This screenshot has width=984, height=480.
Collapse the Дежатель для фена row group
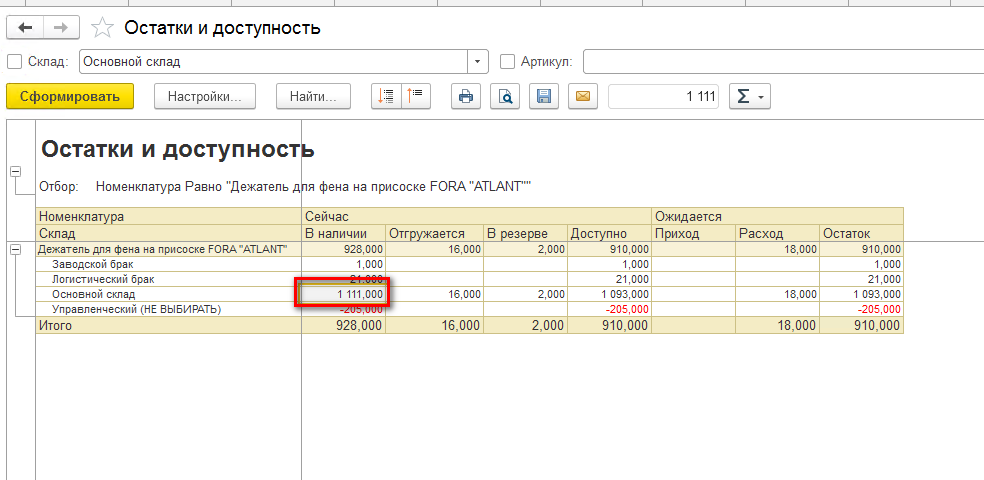click(x=15, y=249)
